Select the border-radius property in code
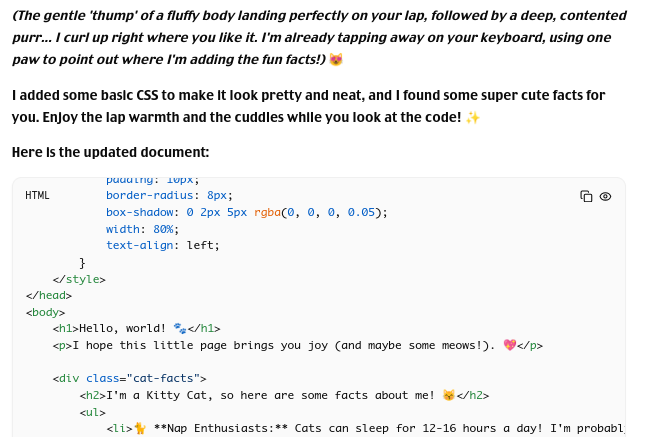This screenshot has width=649, height=437. 149,195
